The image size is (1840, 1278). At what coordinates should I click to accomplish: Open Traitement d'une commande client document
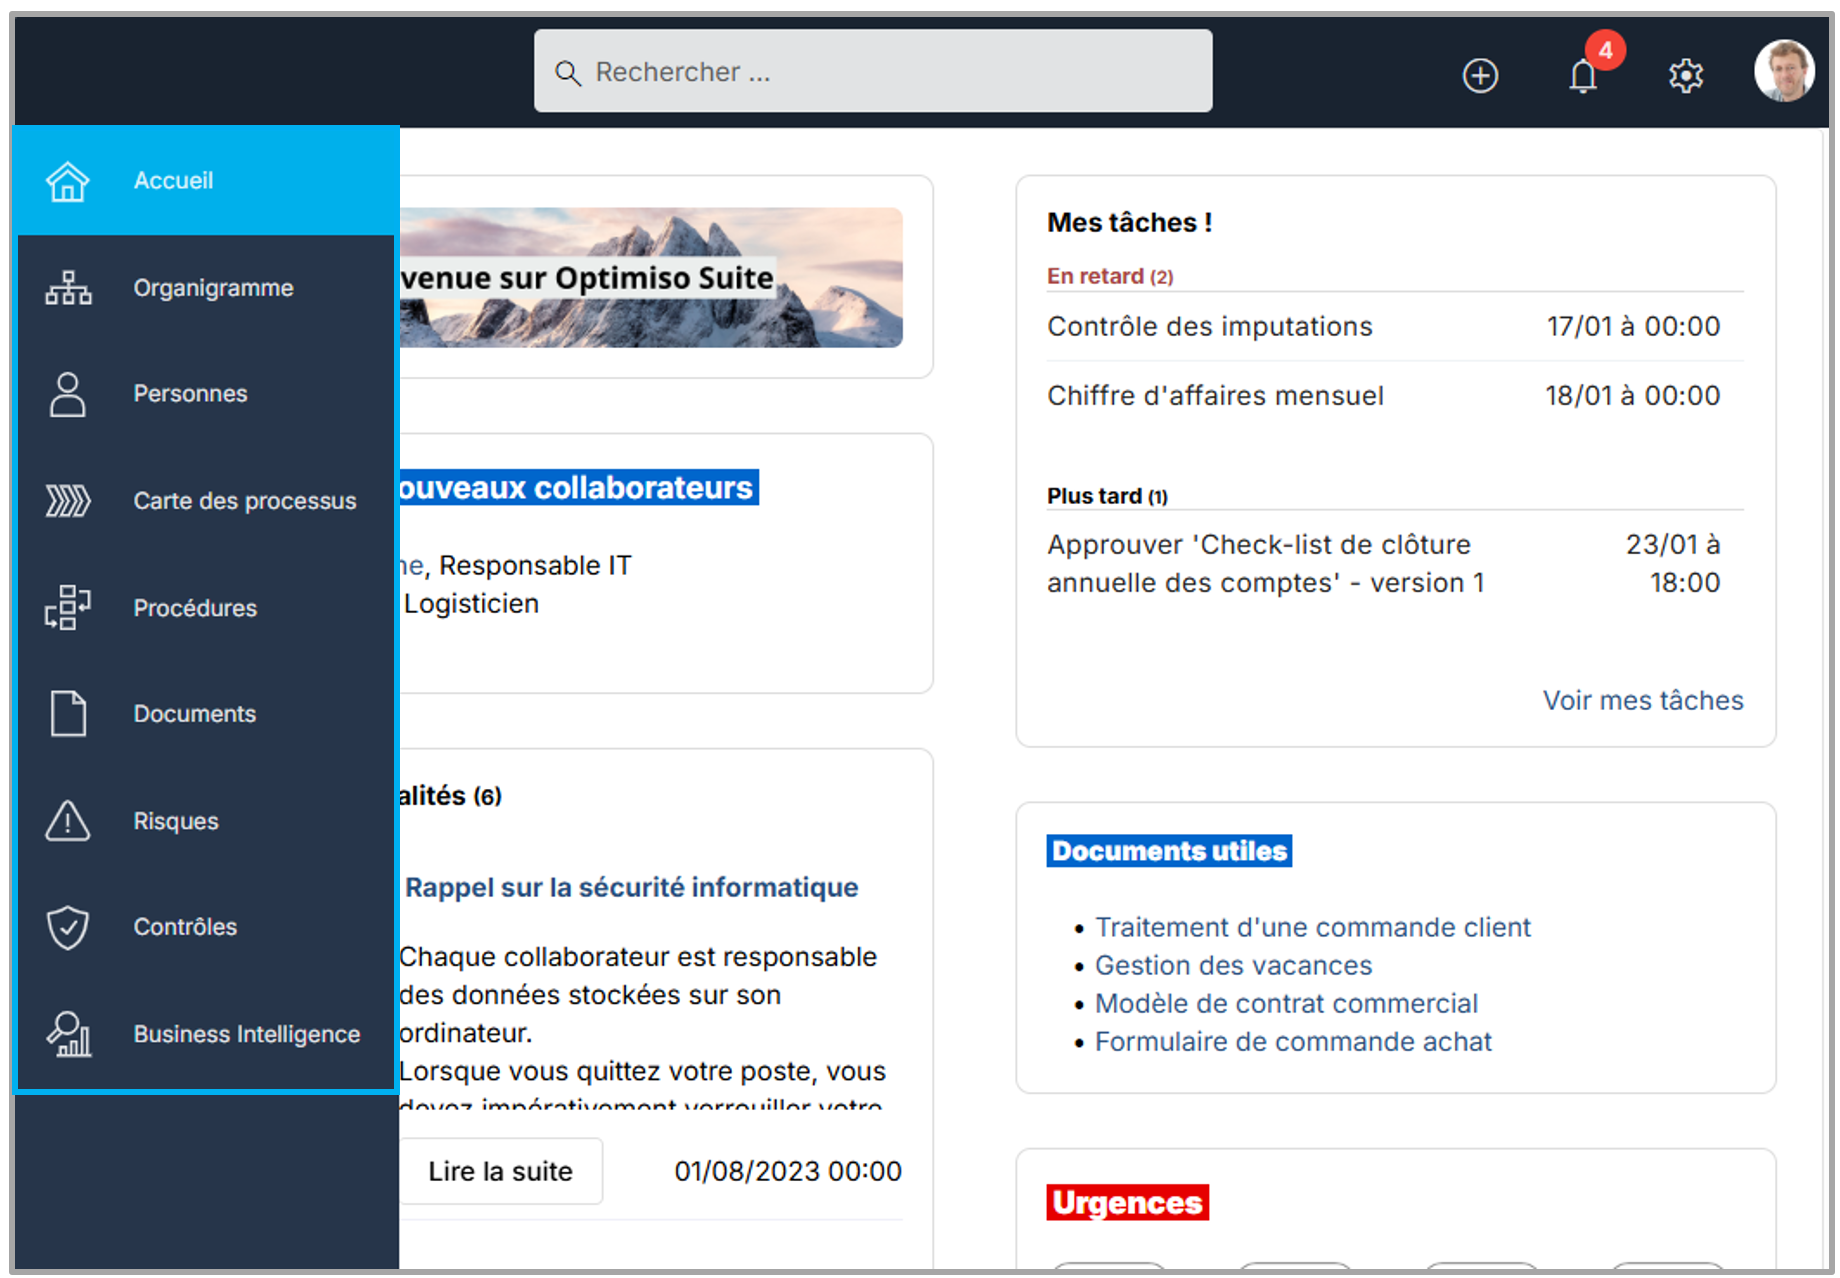click(x=1312, y=927)
